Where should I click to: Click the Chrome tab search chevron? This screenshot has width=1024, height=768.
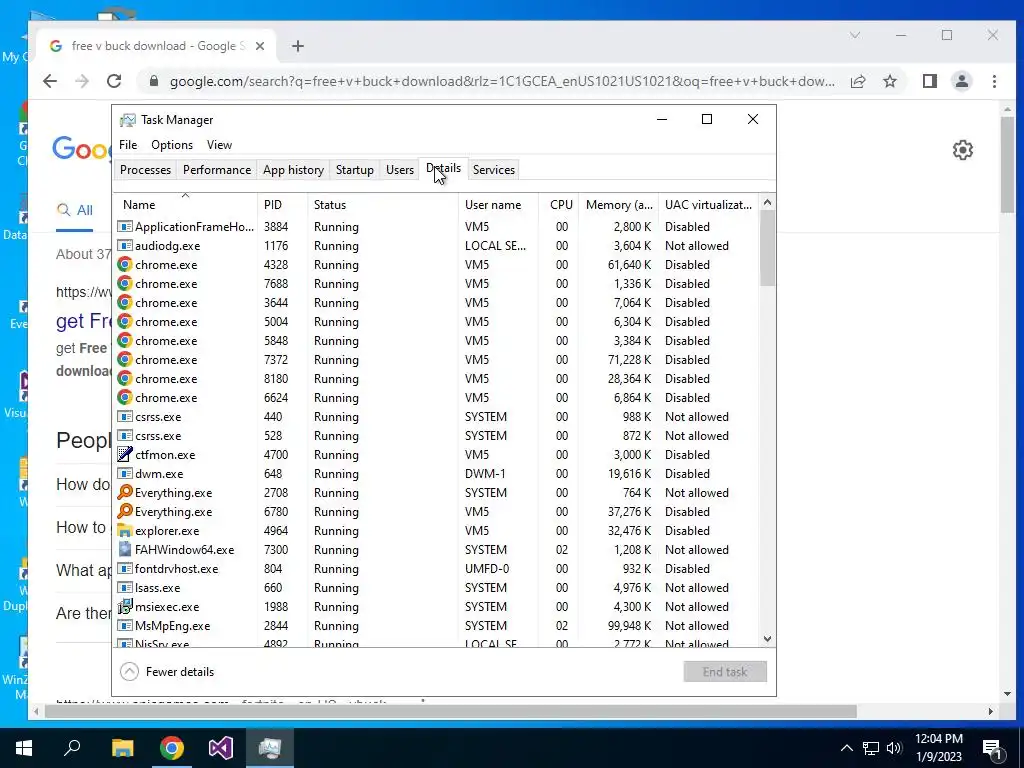855,35
